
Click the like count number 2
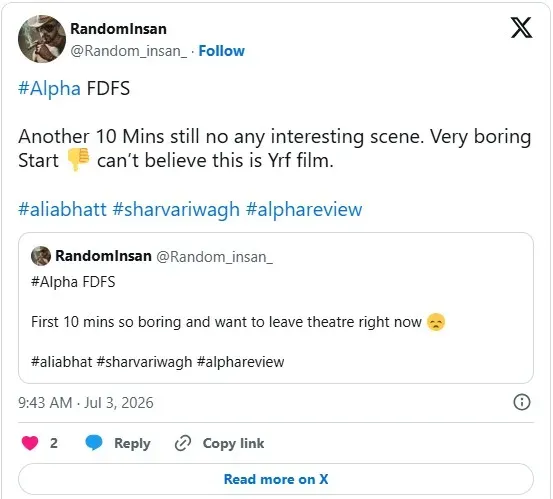click(54, 443)
